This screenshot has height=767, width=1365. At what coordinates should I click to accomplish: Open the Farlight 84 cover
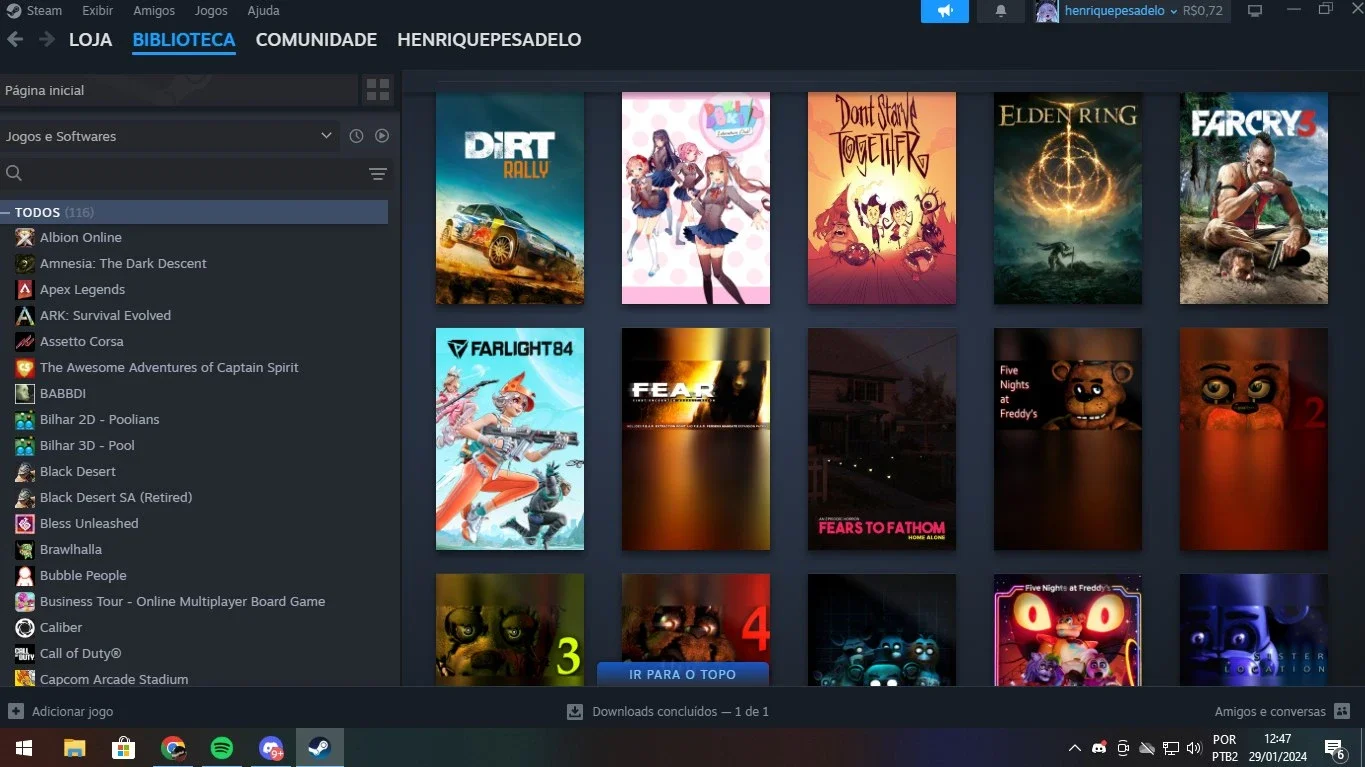click(510, 439)
